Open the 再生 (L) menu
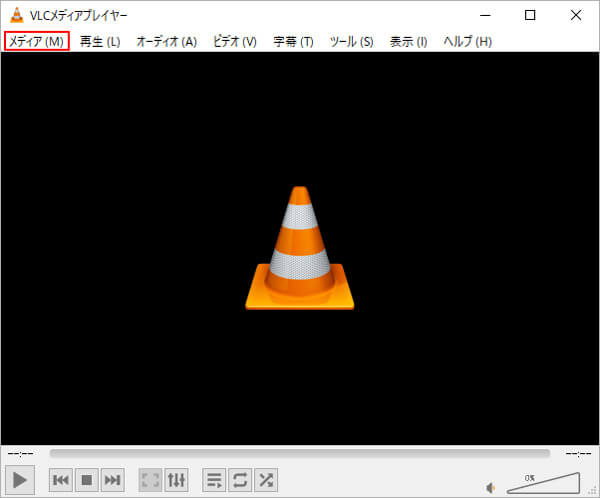 [100, 41]
